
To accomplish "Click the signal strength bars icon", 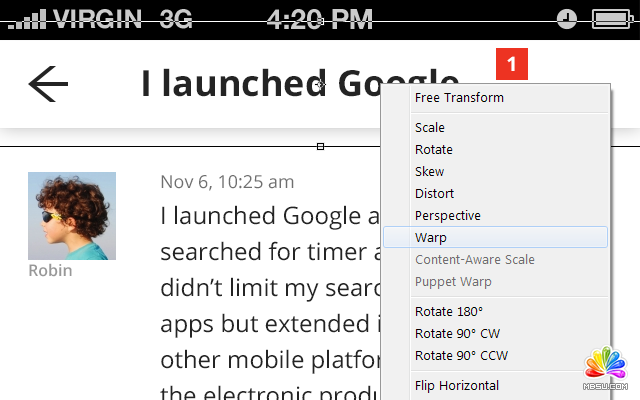I will pos(26,19).
